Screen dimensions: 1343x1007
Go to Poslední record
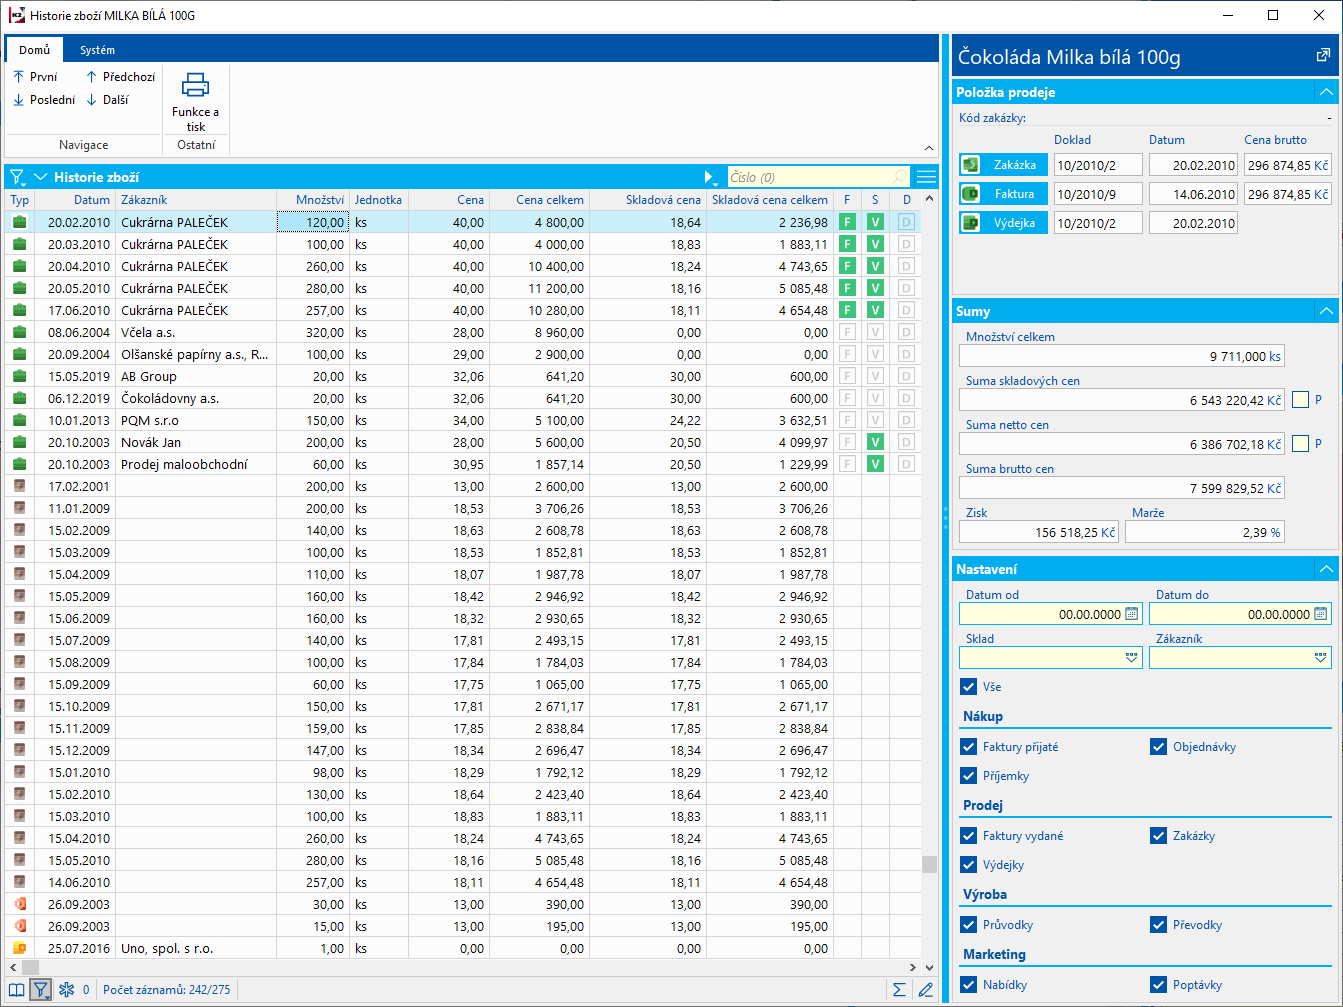(44, 100)
